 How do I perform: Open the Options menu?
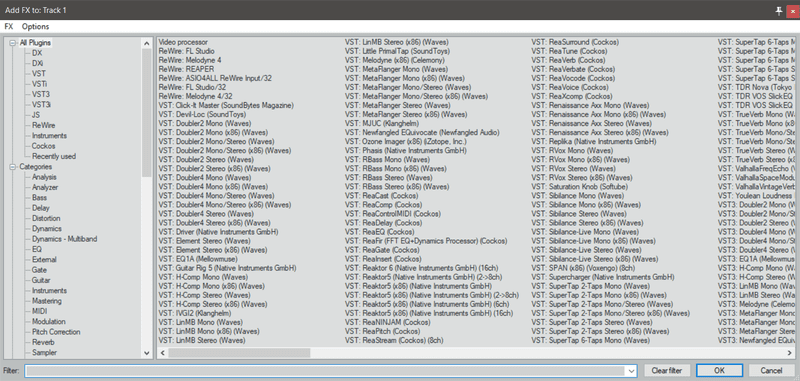point(35,27)
